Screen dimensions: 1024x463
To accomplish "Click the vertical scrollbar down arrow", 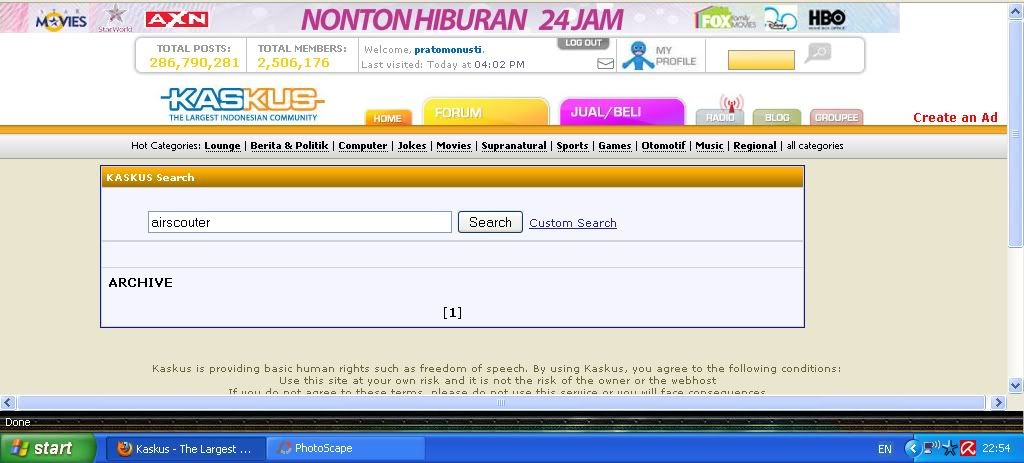I will 1016,385.
